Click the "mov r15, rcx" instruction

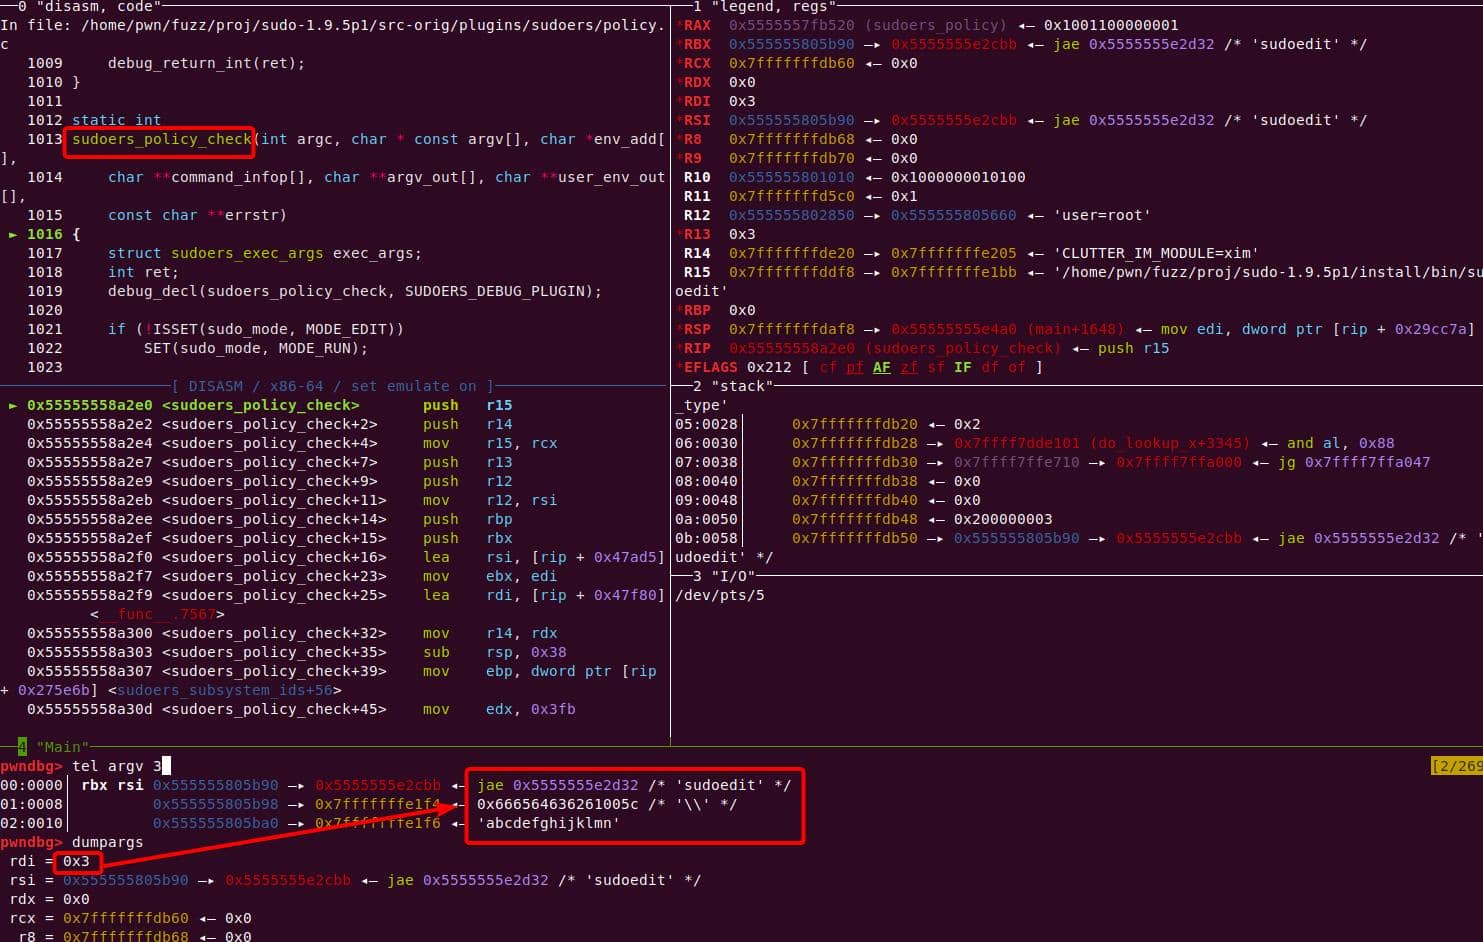point(490,443)
